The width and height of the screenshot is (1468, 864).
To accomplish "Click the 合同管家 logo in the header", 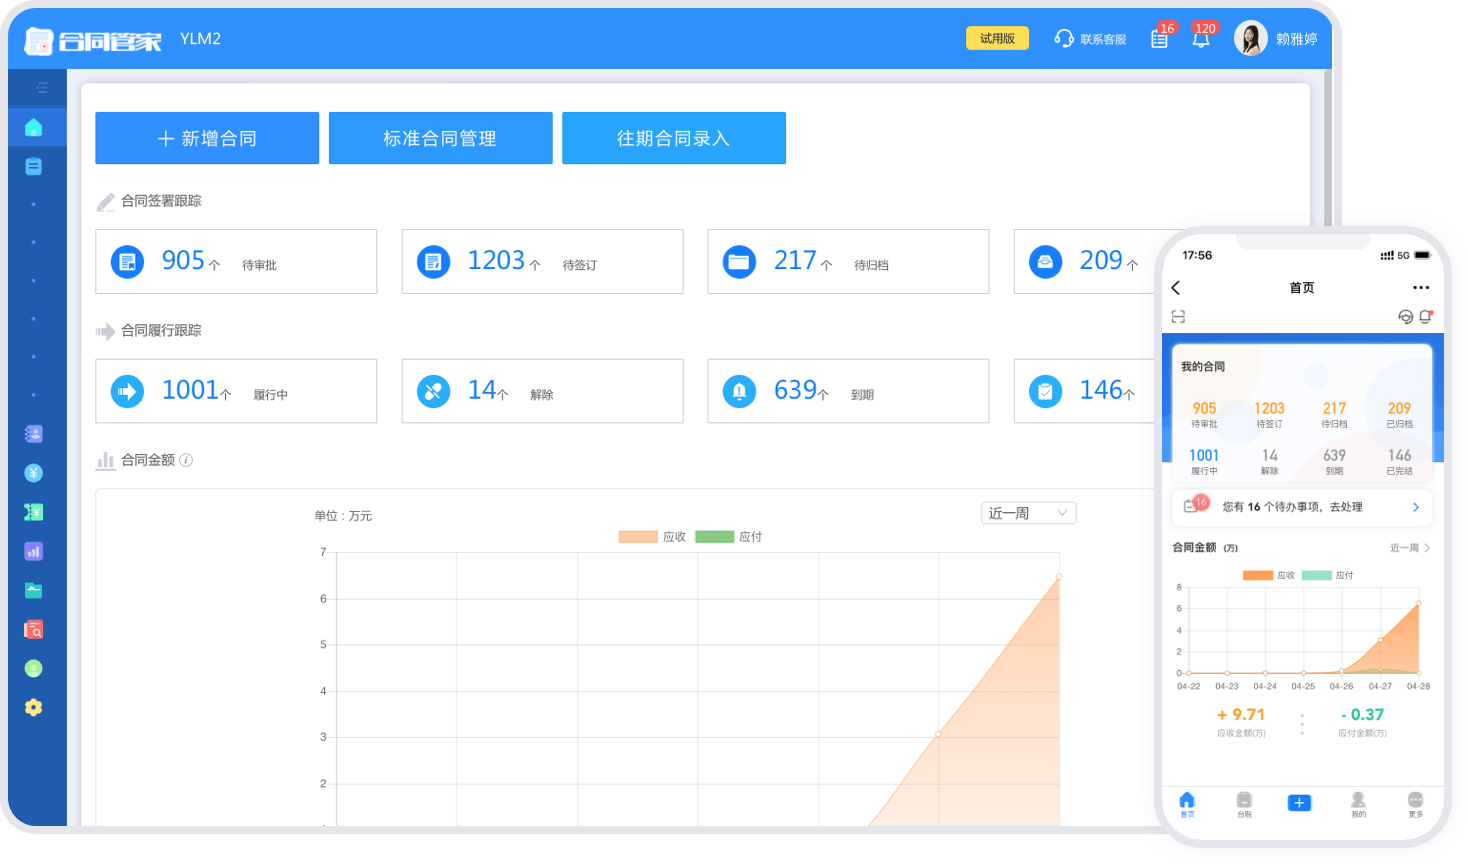I will [x=93, y=41].
